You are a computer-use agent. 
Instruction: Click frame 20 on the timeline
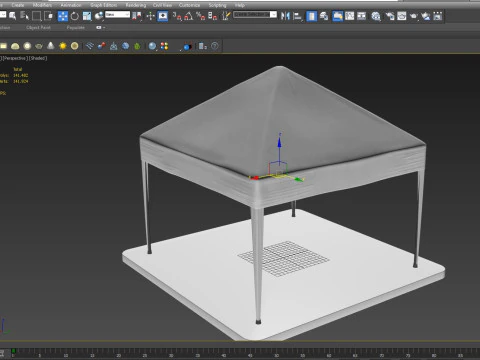(118, 355)
